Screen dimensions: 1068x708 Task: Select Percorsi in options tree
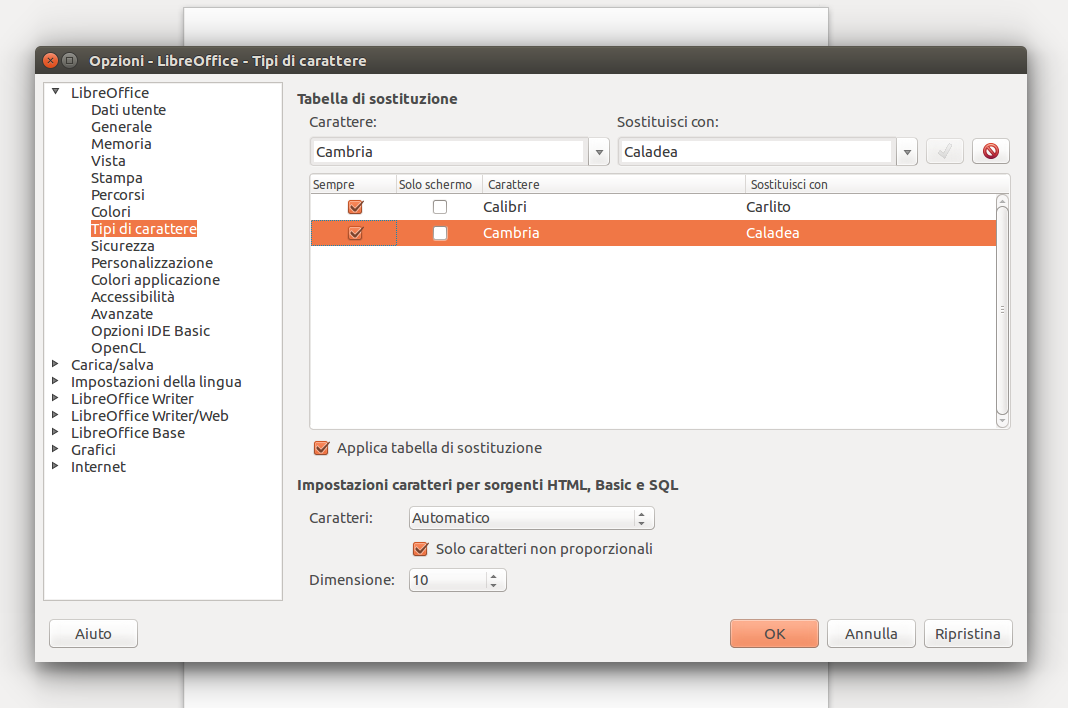pos(118,195)
